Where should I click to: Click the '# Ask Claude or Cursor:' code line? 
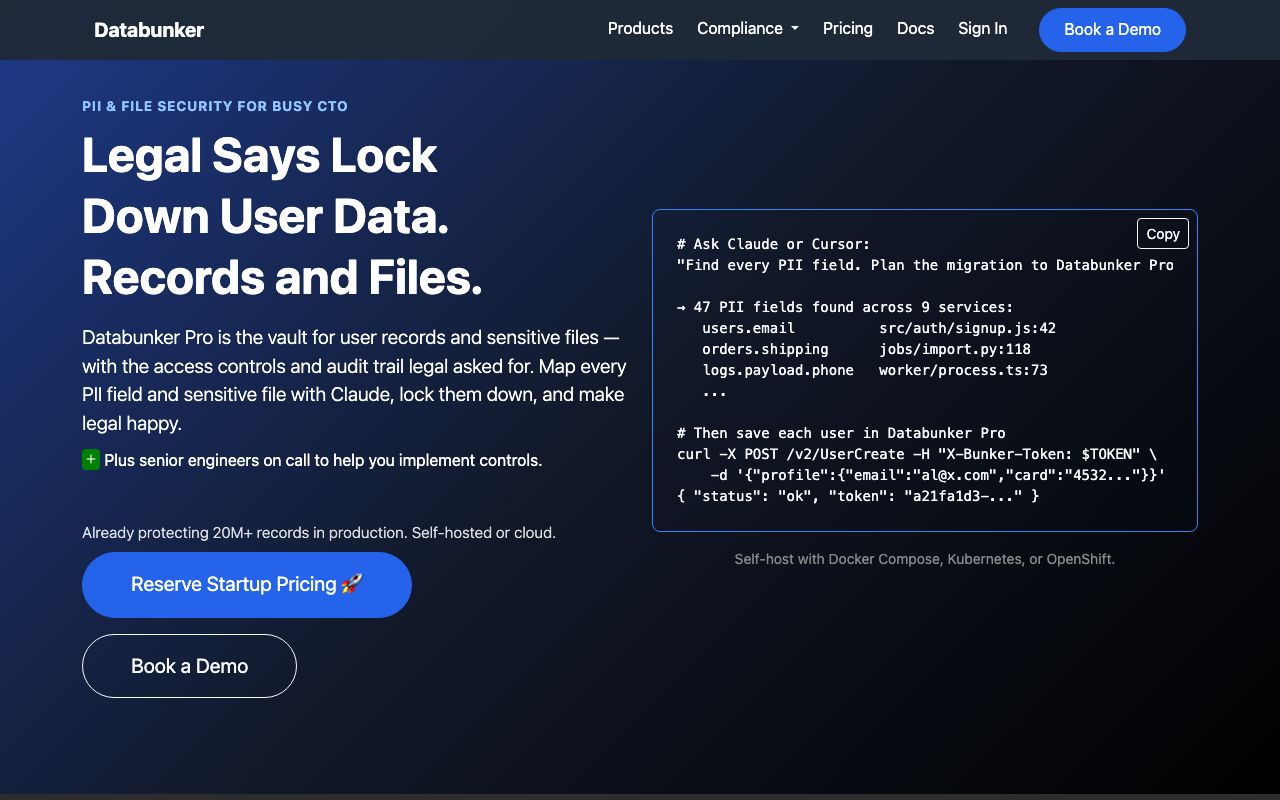coord(774,244)
